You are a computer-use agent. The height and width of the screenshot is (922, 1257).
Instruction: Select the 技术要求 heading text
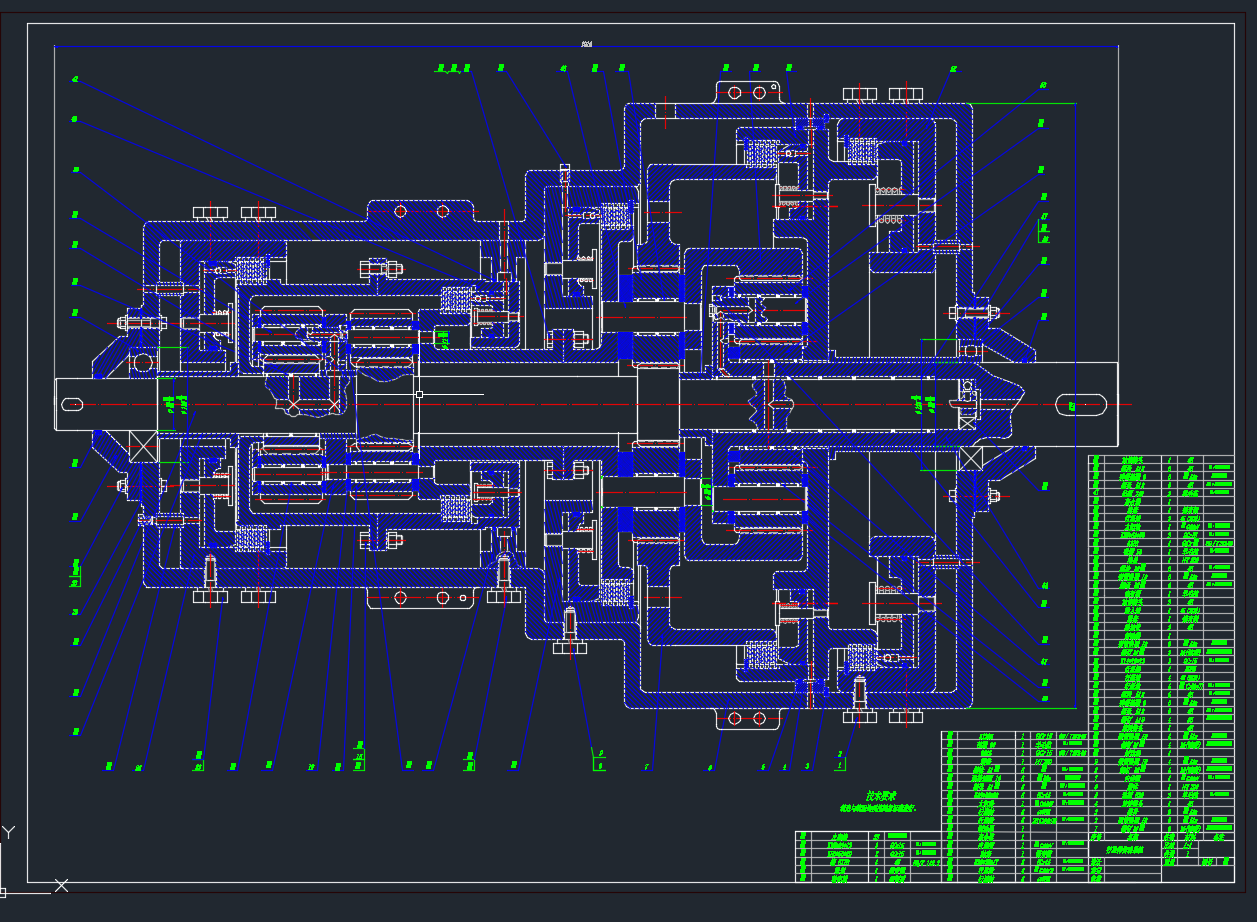click(881, 796)
